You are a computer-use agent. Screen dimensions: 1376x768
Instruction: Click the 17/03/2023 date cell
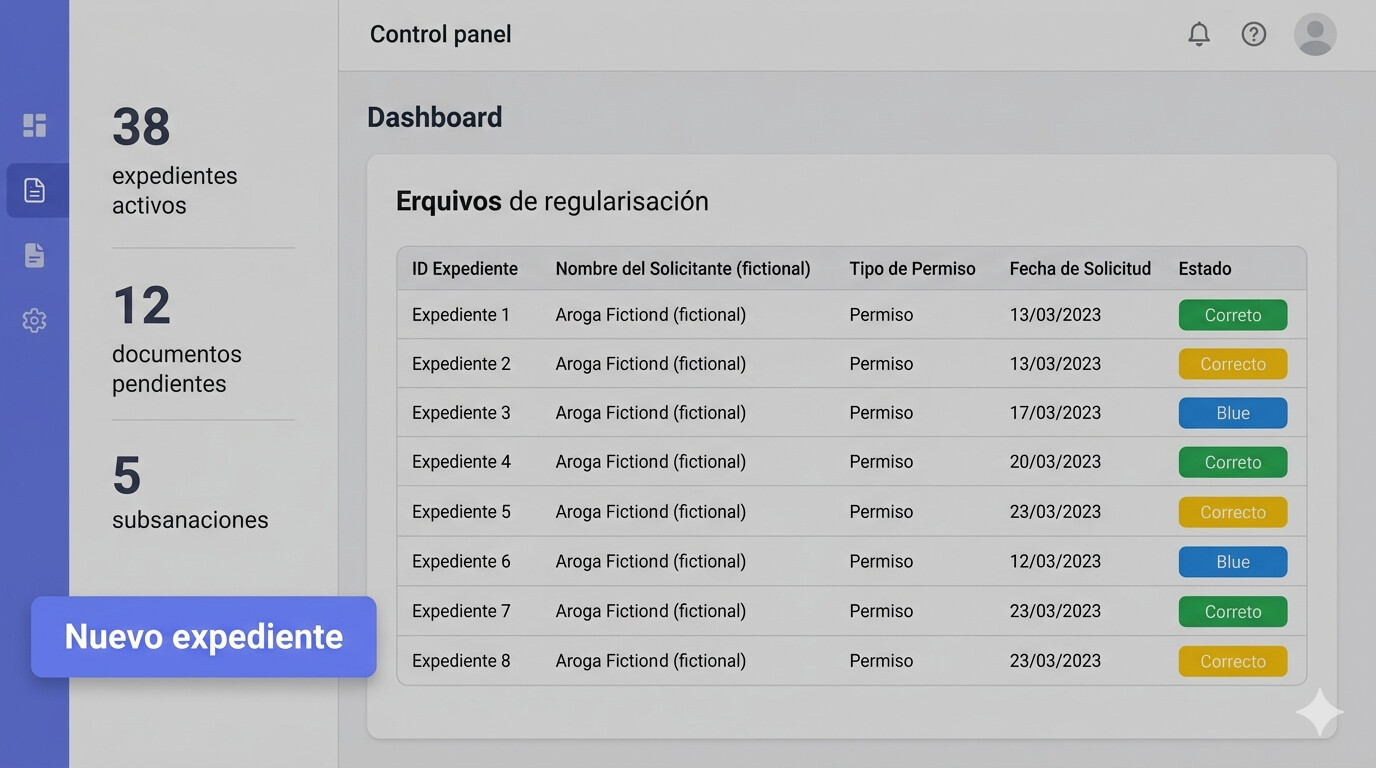coord(1055,413)
